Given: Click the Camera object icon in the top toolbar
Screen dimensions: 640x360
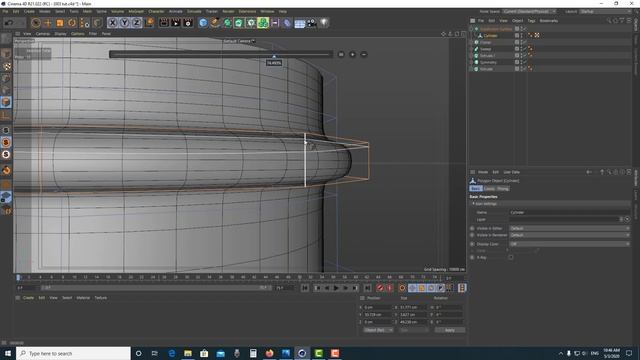Looking at the screenshot, I should [x=312, y=23].
